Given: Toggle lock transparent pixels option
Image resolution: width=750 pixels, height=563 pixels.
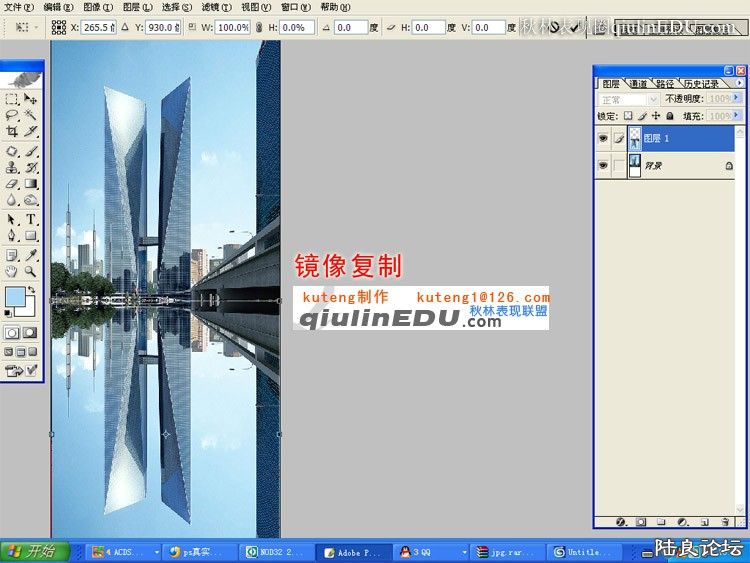Looking at the screenshot, I should point(629,117).
